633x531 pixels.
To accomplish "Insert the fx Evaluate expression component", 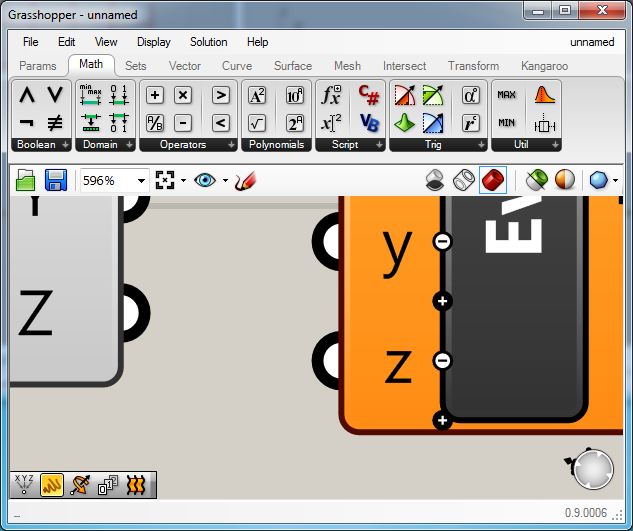I will (x=331, y=95).
